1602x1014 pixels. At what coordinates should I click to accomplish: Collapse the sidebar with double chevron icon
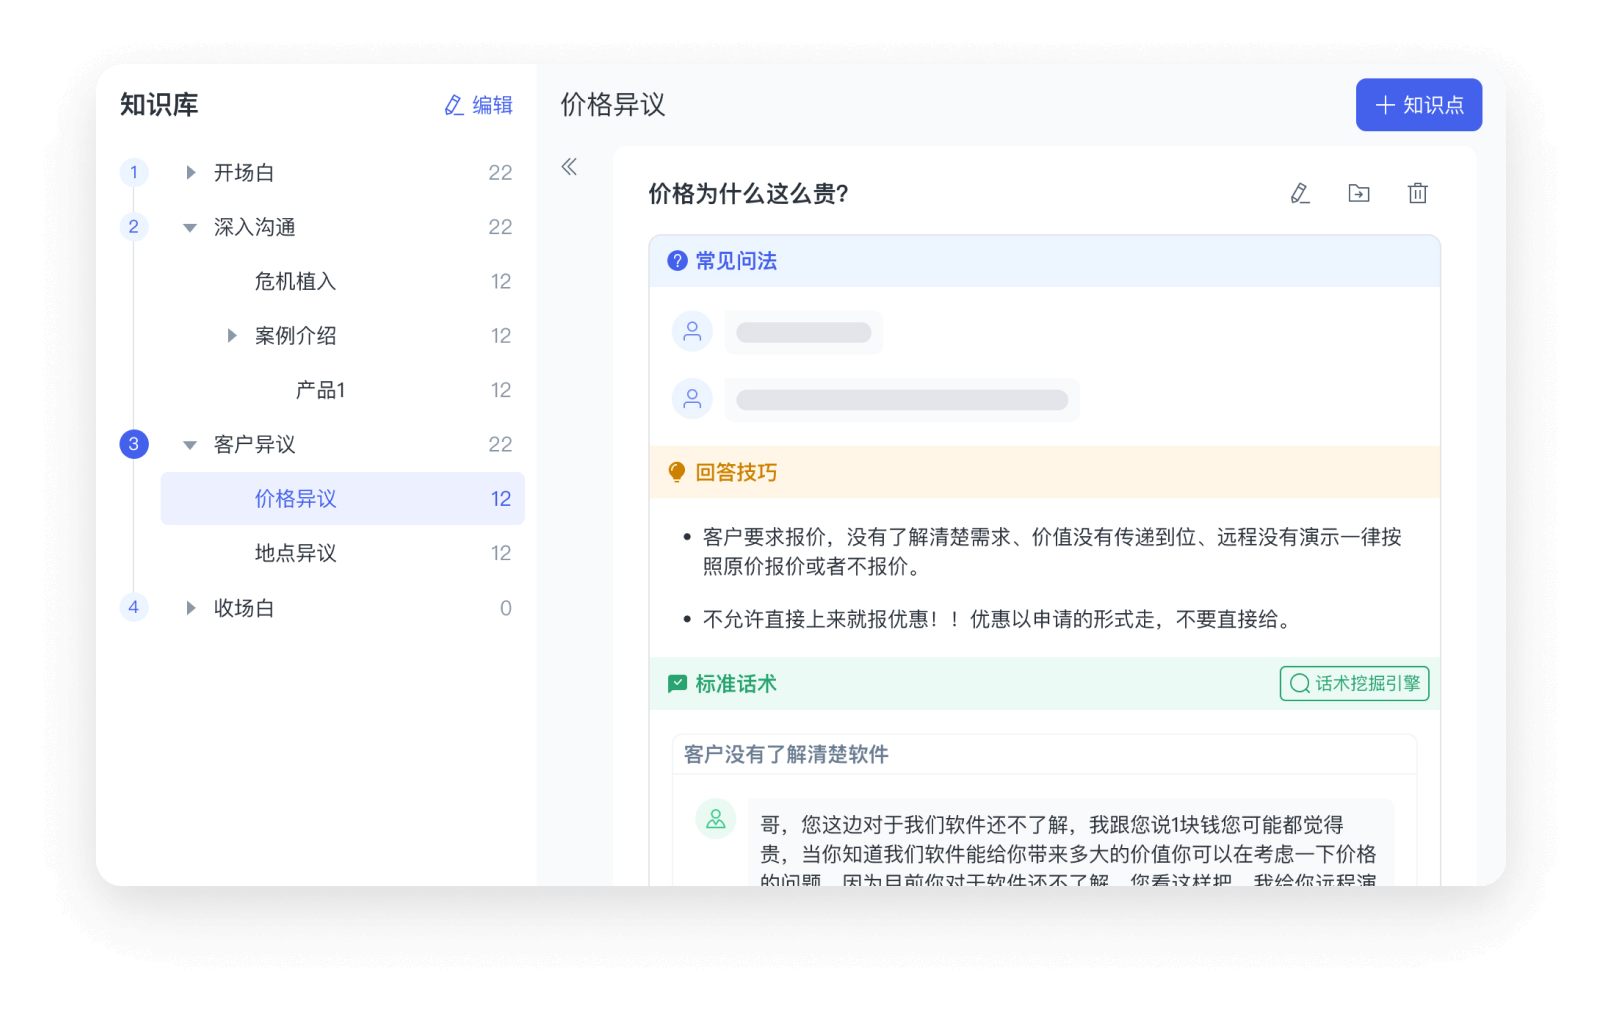click(x=569, y=167)
